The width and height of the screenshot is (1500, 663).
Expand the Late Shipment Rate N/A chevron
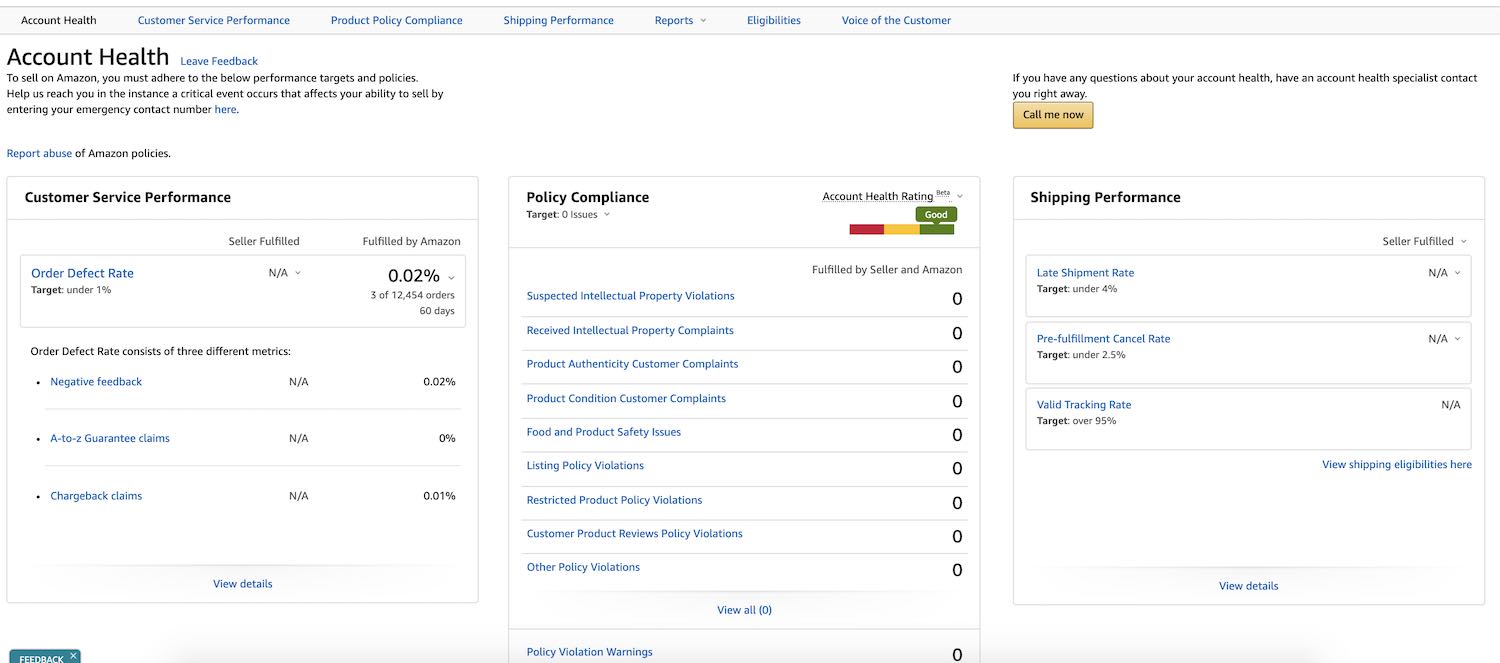pos(1457,273)
